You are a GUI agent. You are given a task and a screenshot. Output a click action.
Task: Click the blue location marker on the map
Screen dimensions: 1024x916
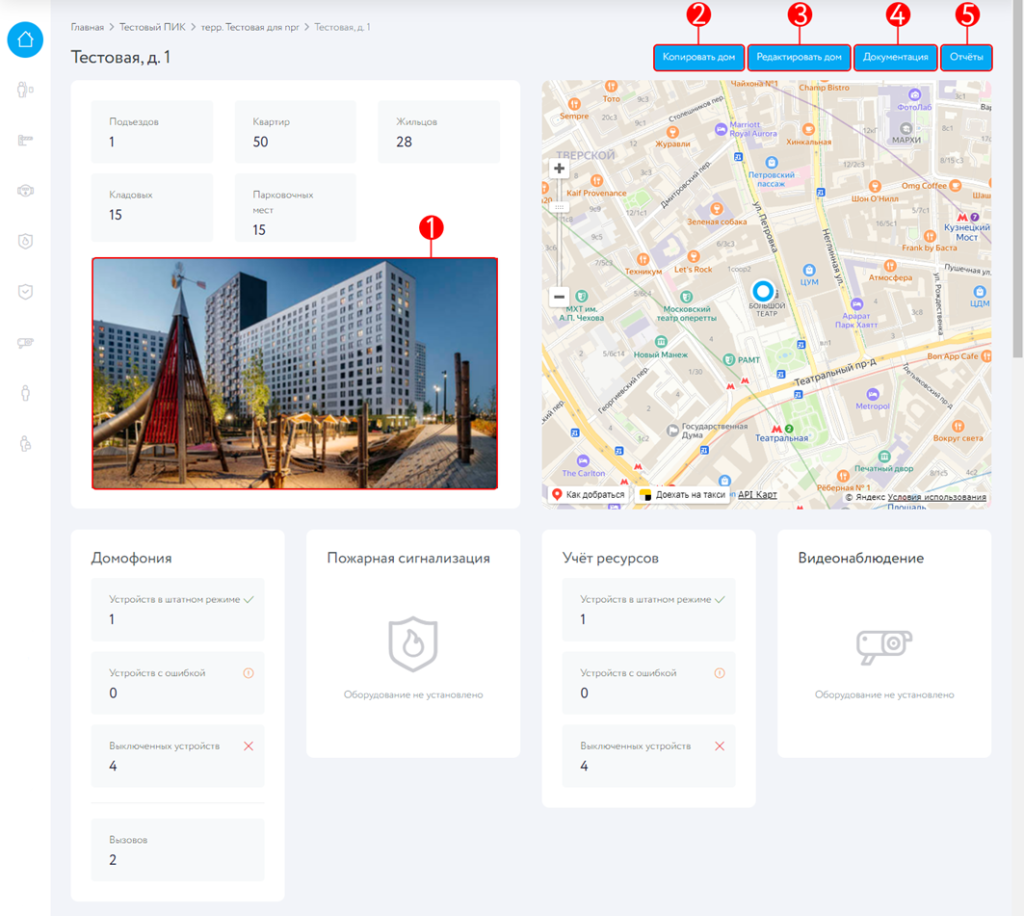(x=764, y=292)
